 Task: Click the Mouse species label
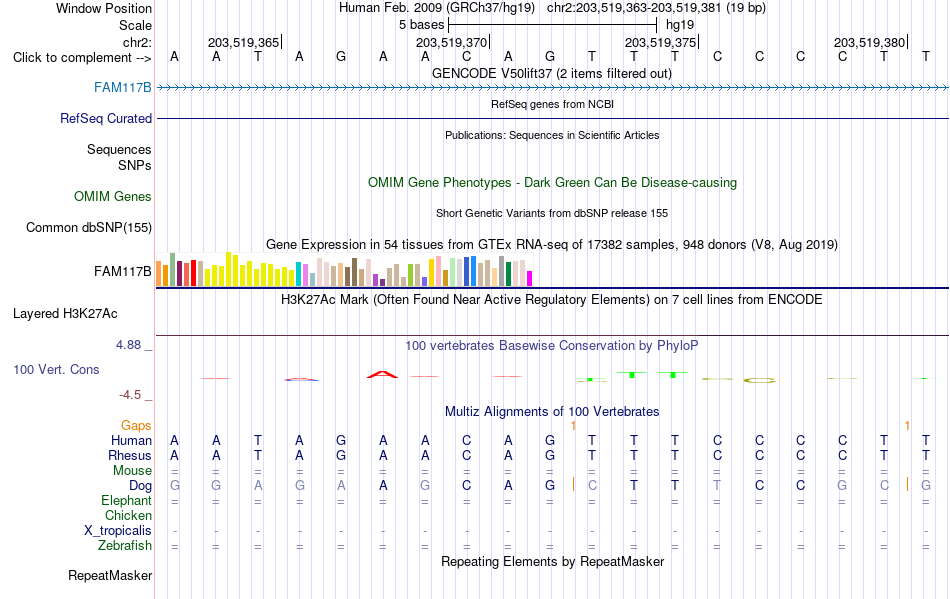132,471
